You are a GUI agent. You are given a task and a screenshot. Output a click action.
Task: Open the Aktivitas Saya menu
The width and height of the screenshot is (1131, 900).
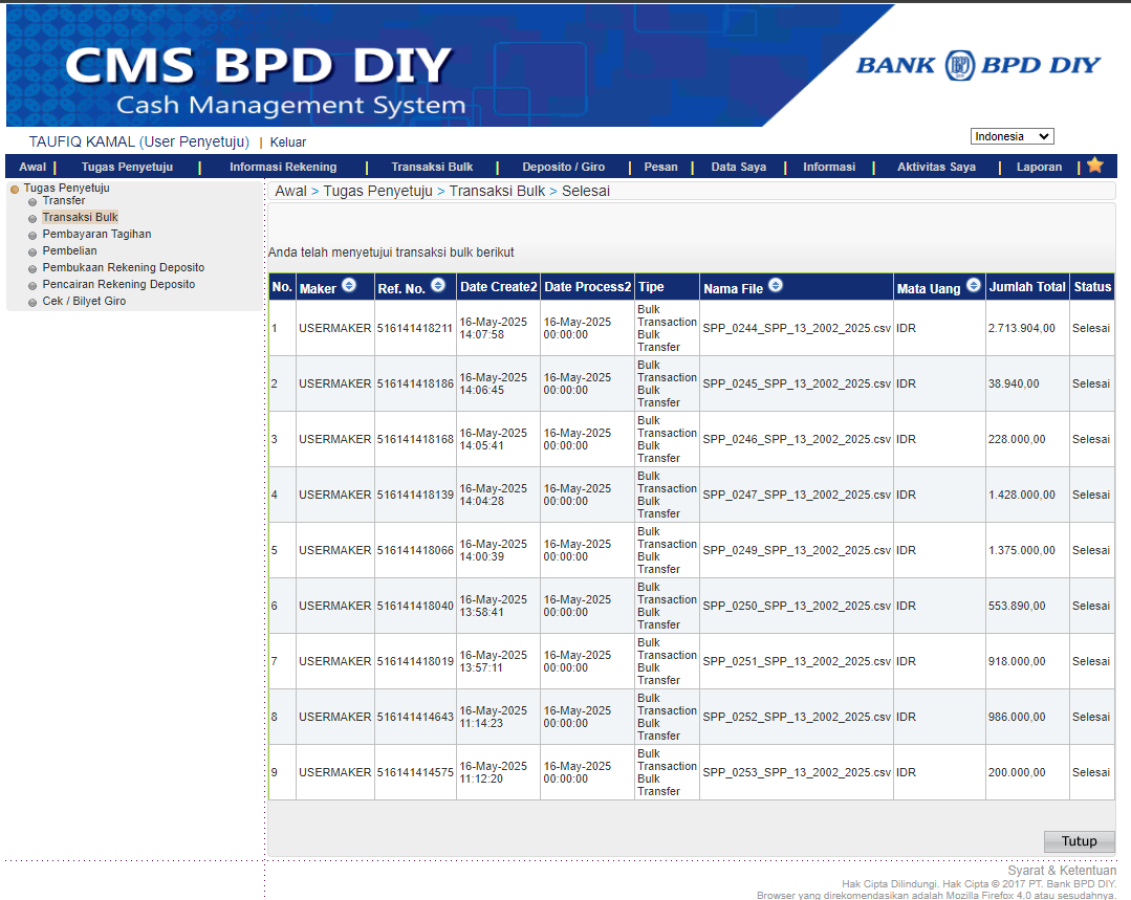click(936, 167)
